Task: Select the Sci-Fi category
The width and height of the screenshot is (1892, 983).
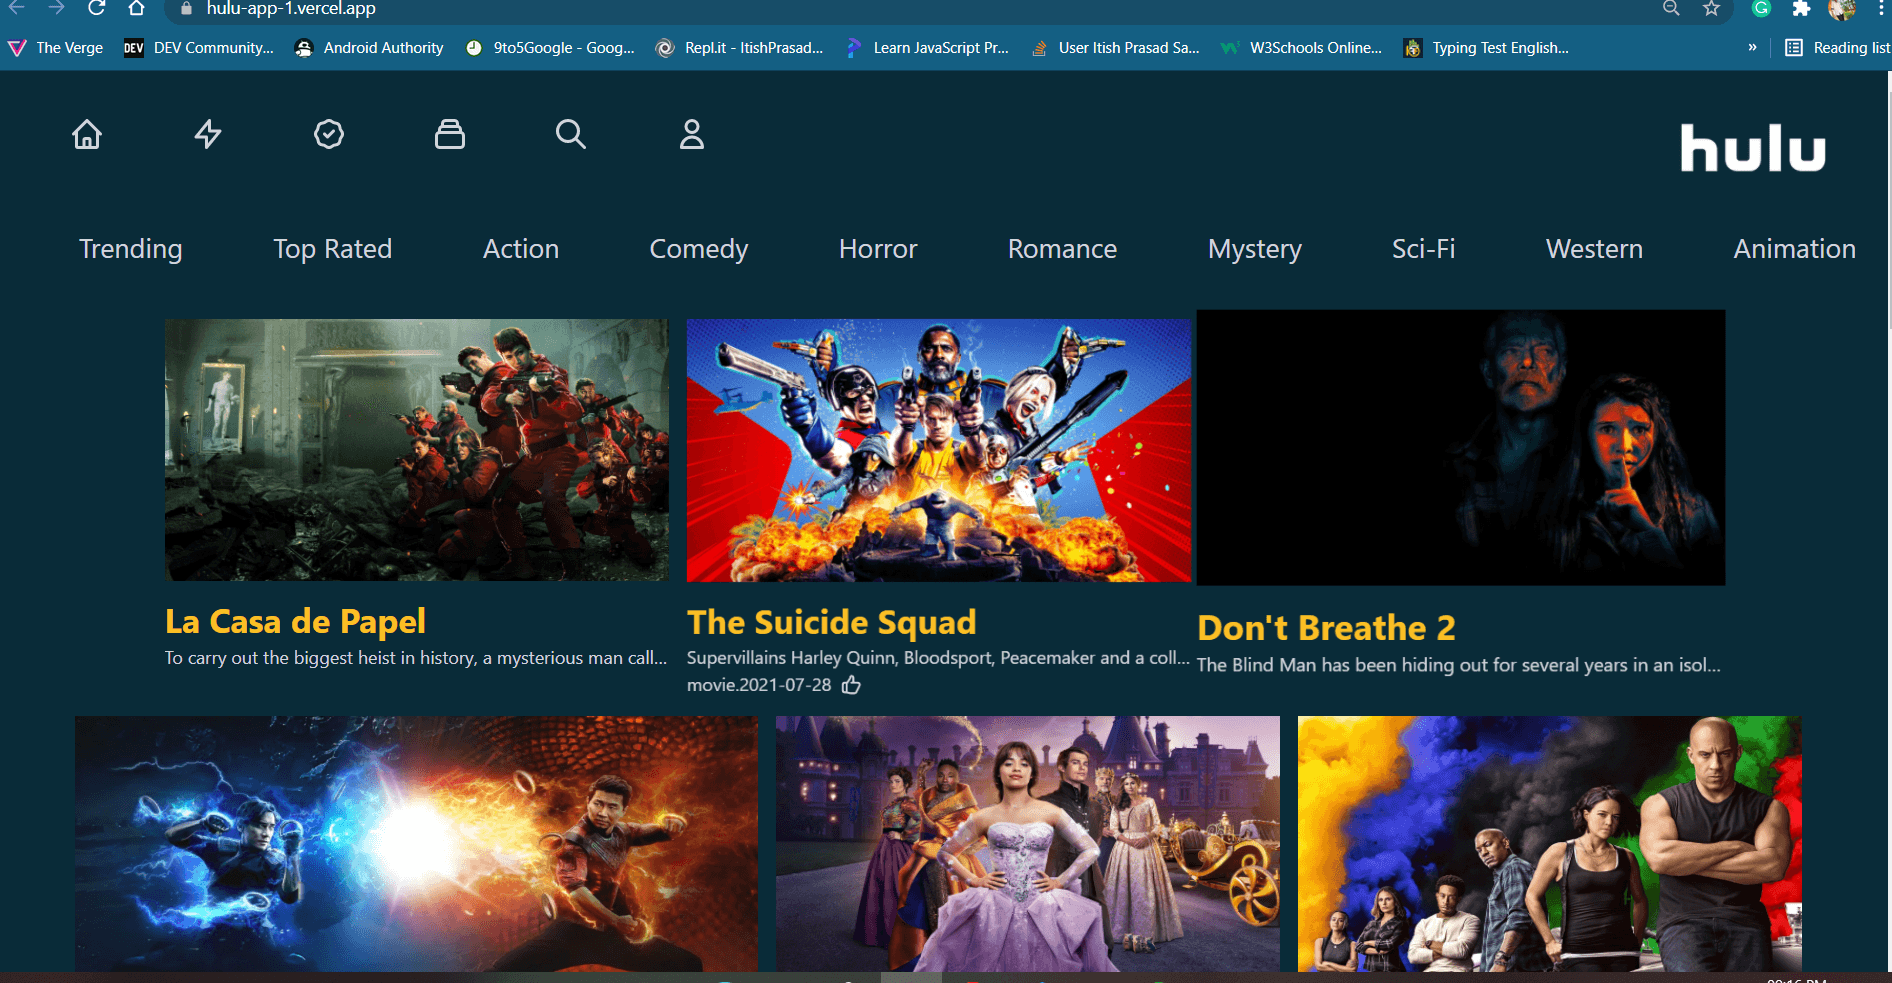Action: click(1424, 249)
